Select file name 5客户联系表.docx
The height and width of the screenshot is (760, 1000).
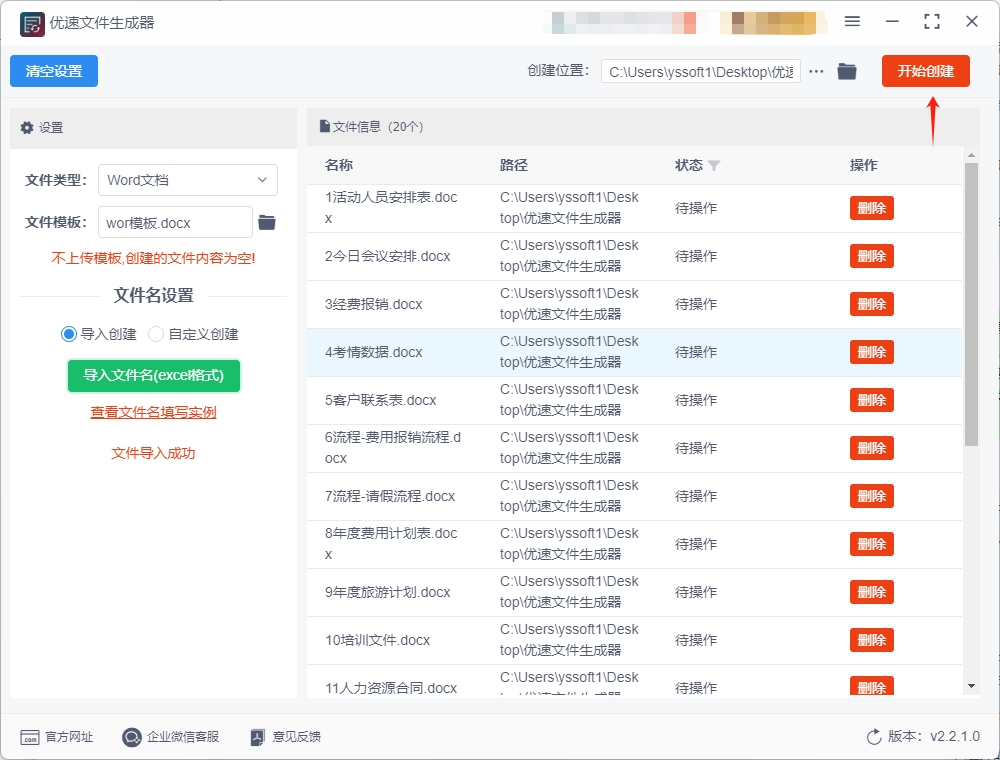coord(381,400)
